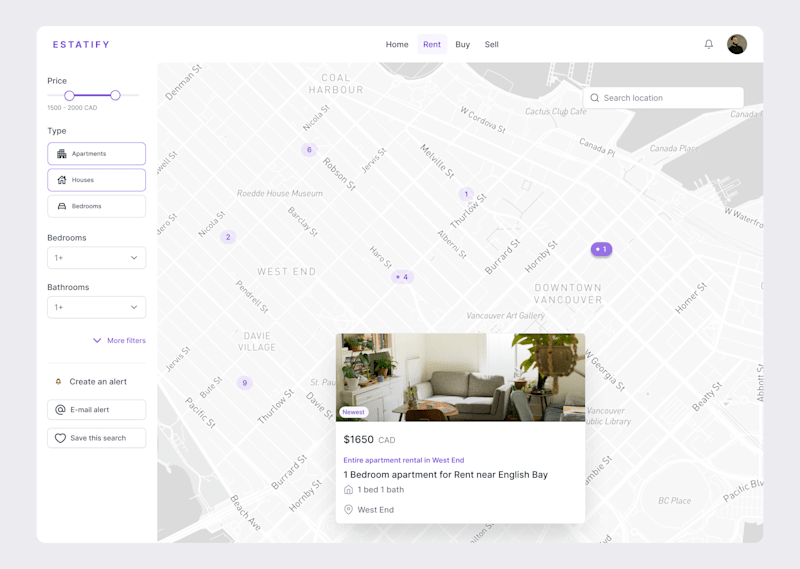The height and width of the screenshot is (569, 800).
Task: Click the E-mail alert at-sign icon
Action: click(x=60, y=409)
